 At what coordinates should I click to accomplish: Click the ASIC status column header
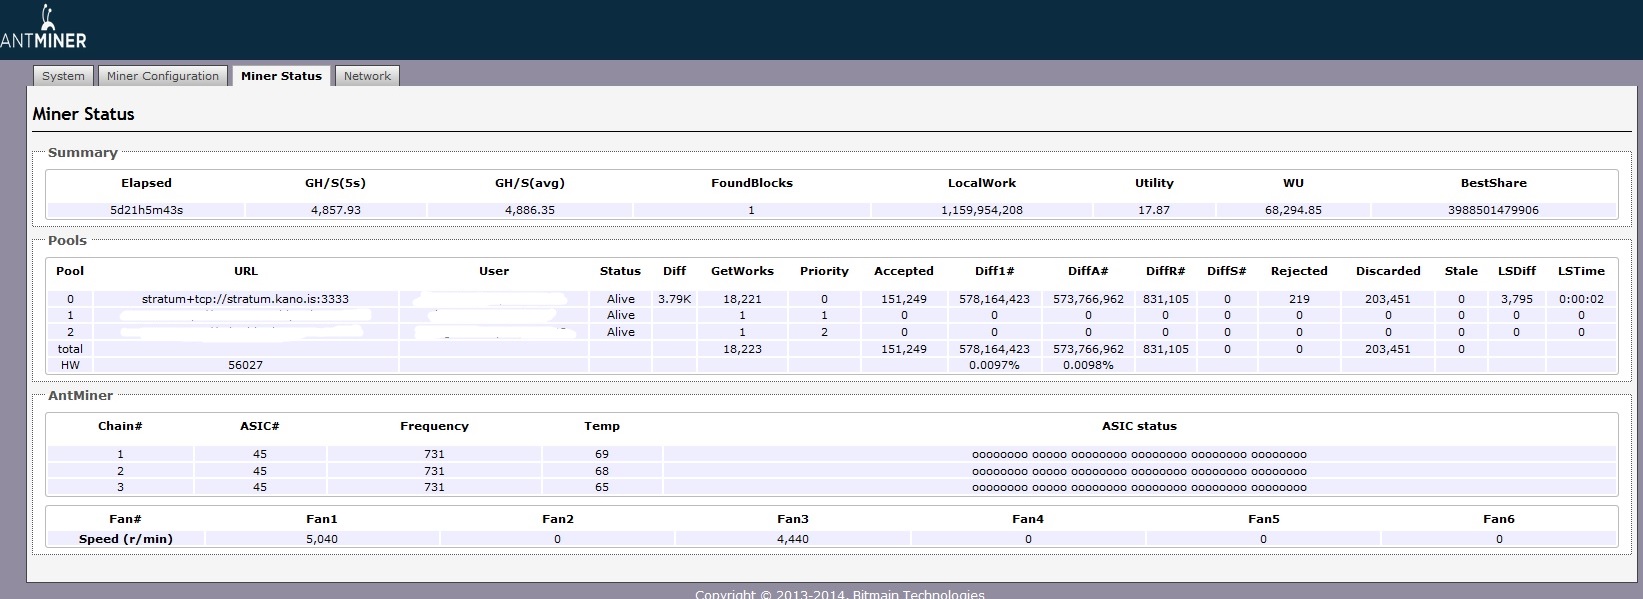coord(1139,426)
